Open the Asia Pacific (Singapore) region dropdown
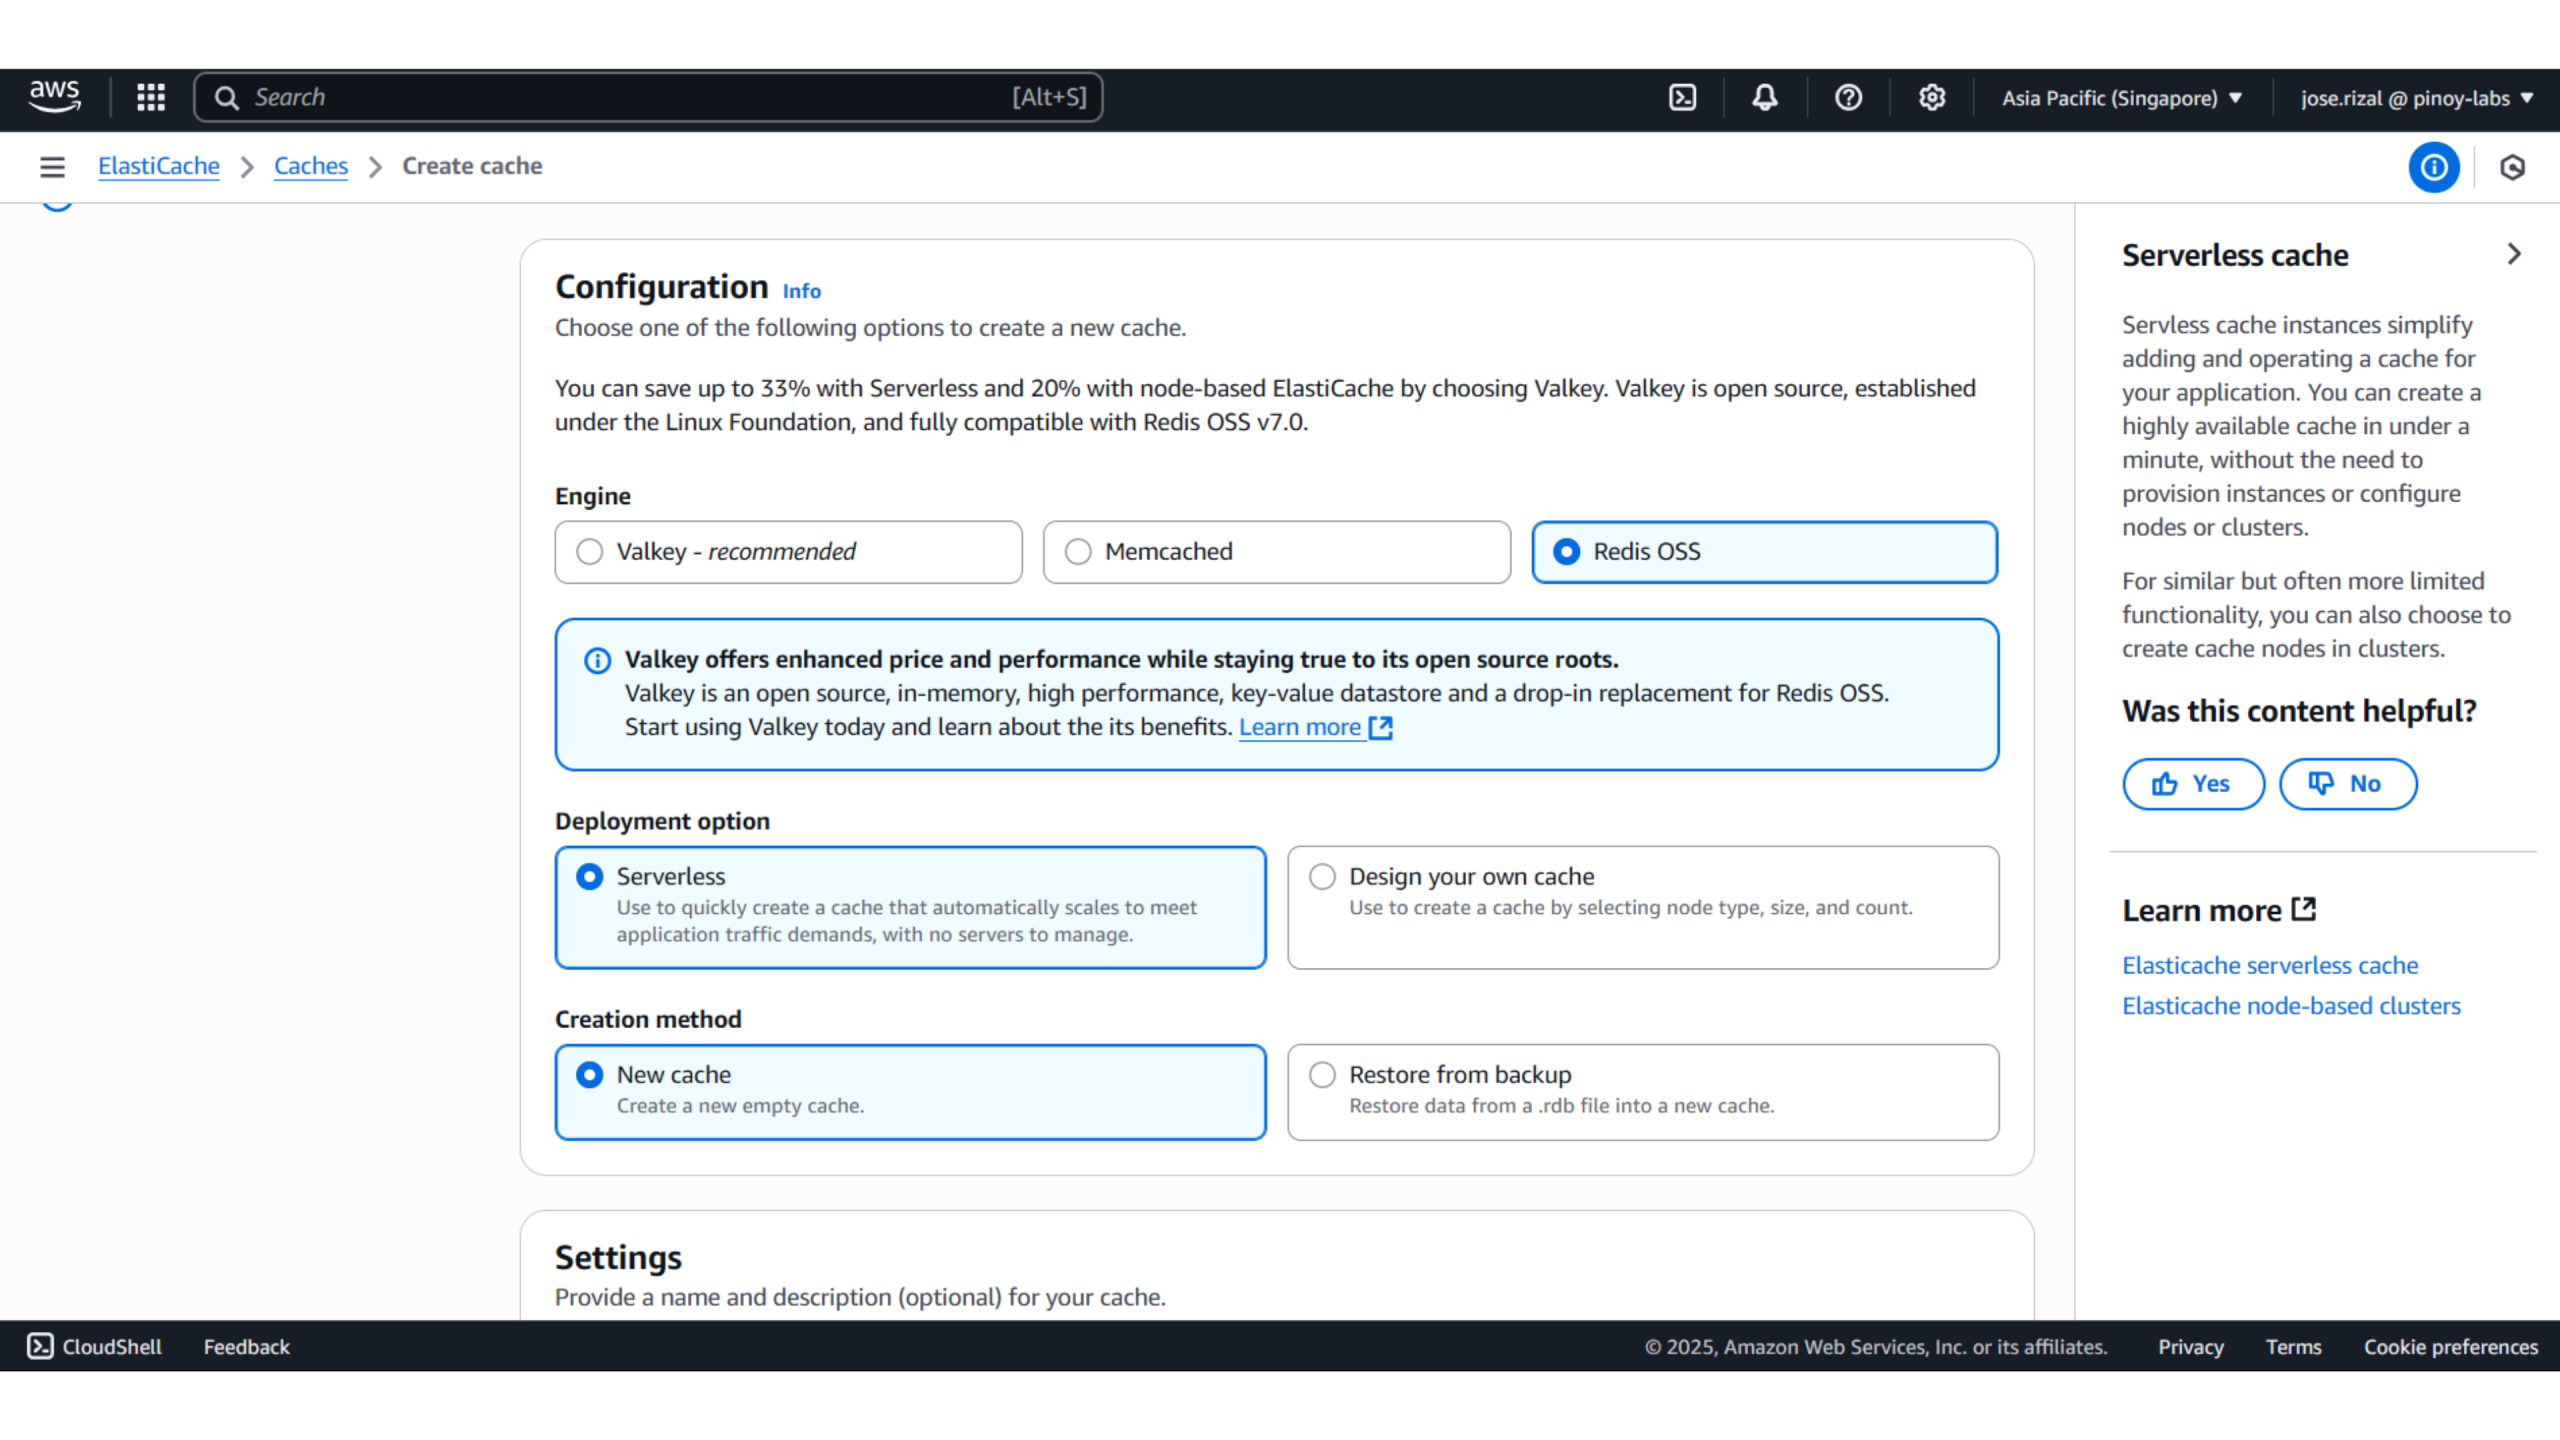This screenshot has height=1440, width=2560. tap(2122, 98)
